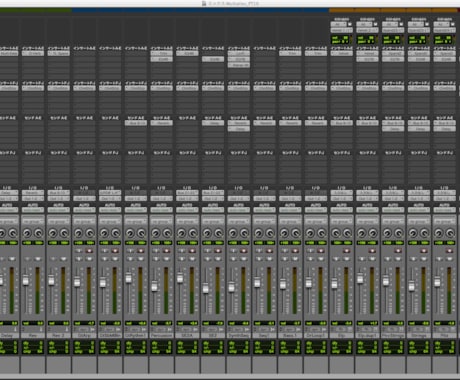Mute the Rev 2 aux track
Viewport: 460px width, 380px height.
click(x=64, y=259)
